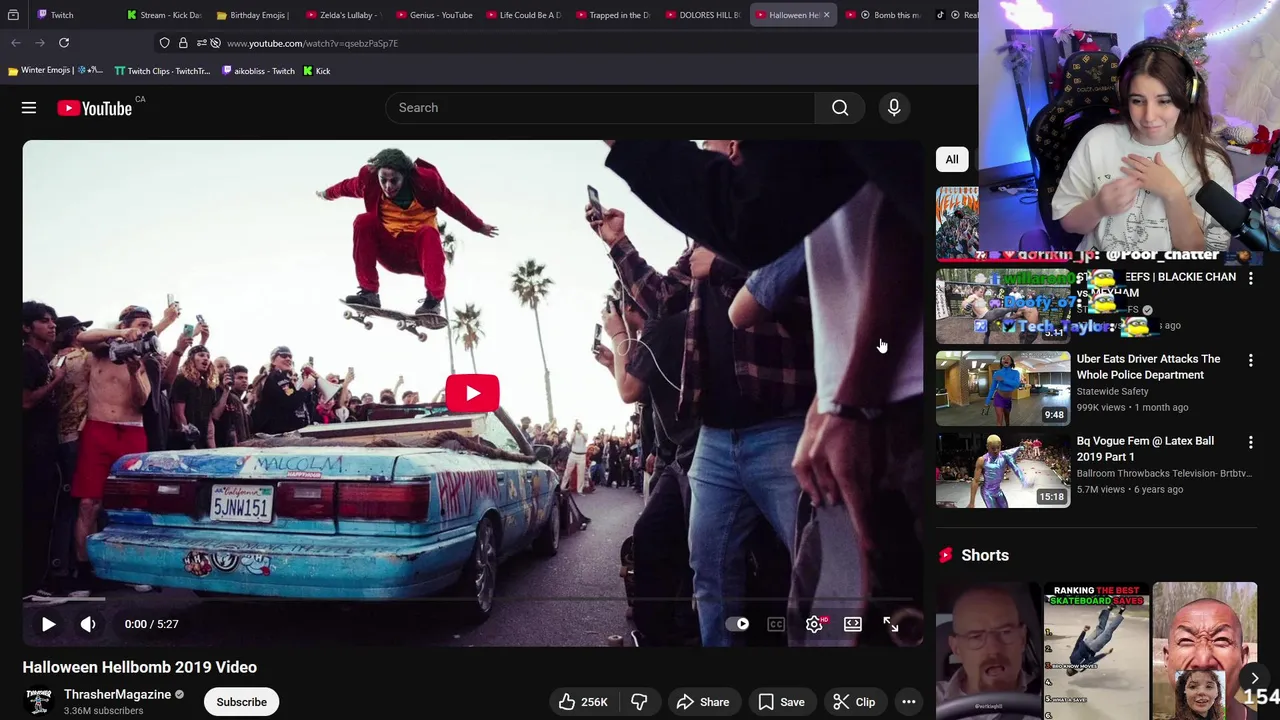This screenshot has width=1280, height=720.
Task: Go forward in browser history
Action: coord(40,43)
